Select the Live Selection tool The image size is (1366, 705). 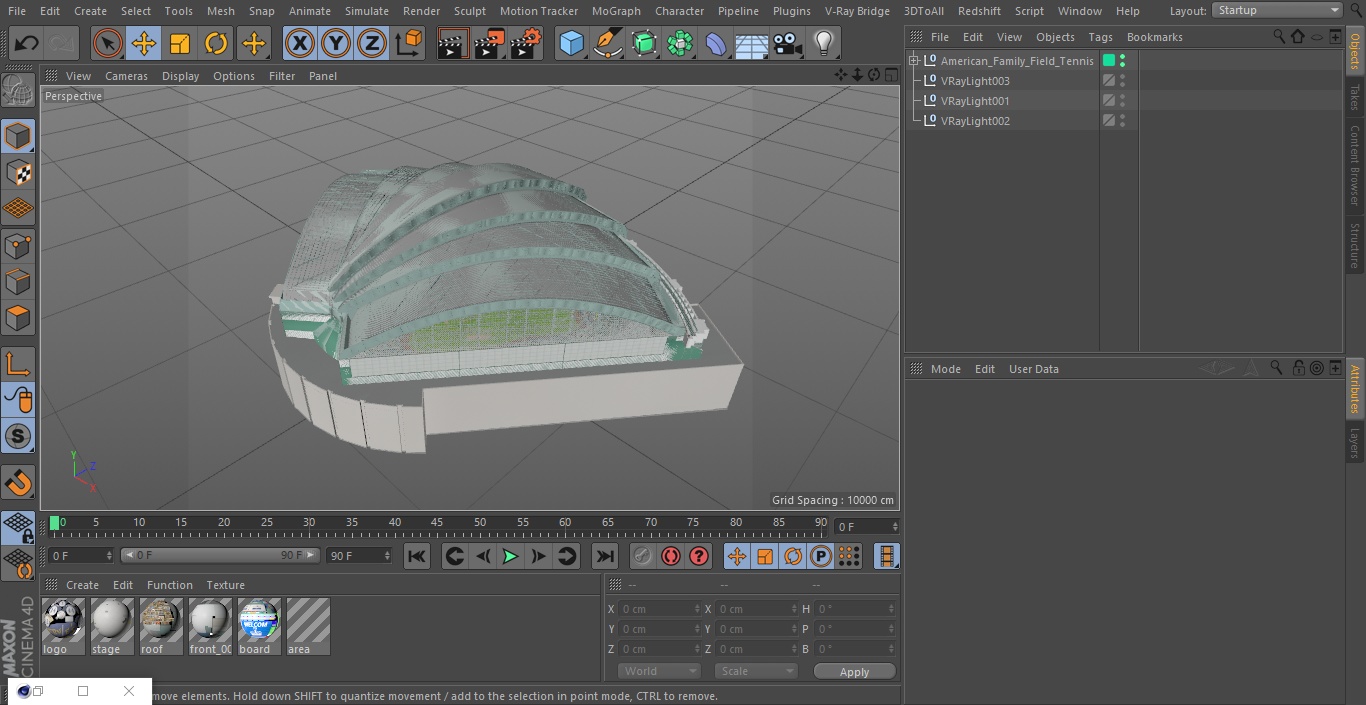(108, 44)
